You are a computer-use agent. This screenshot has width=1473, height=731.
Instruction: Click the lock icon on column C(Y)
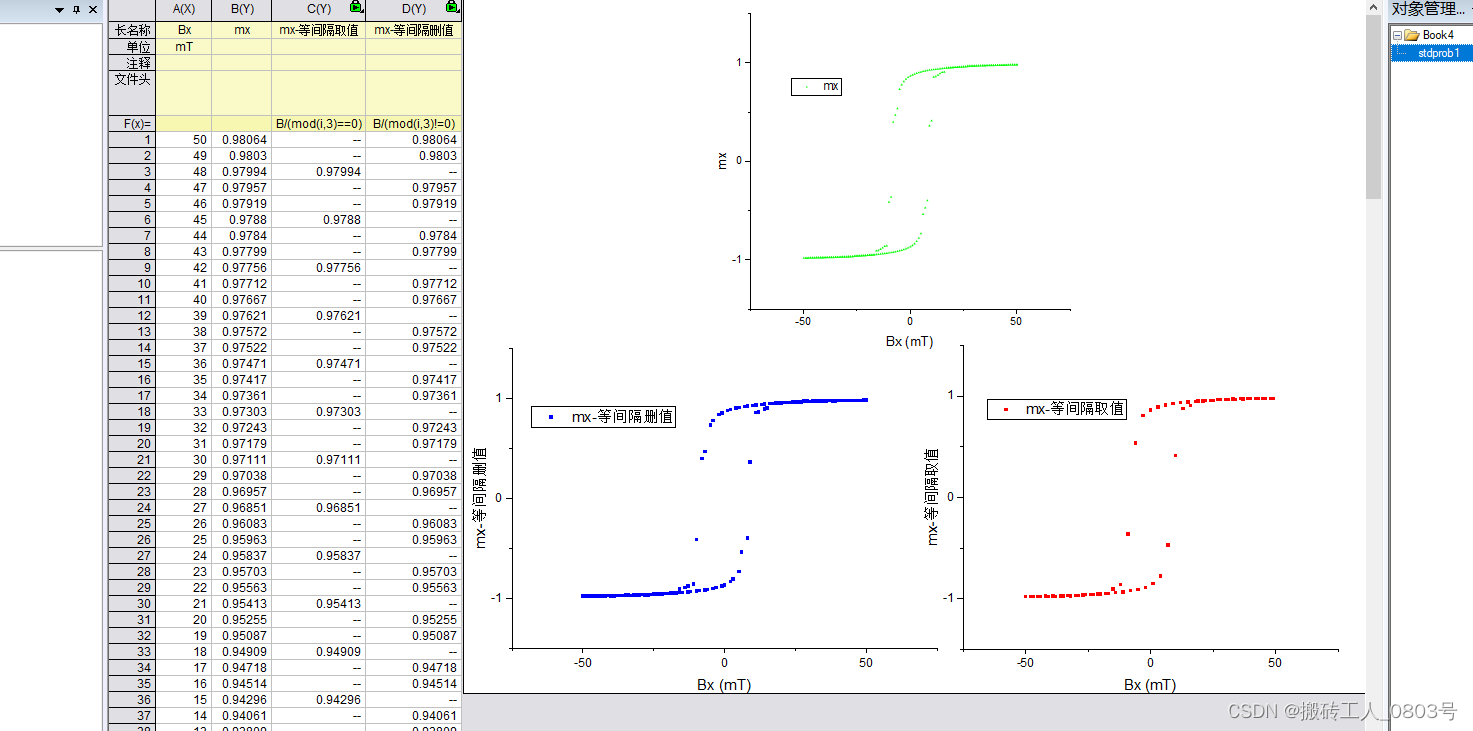356,7
